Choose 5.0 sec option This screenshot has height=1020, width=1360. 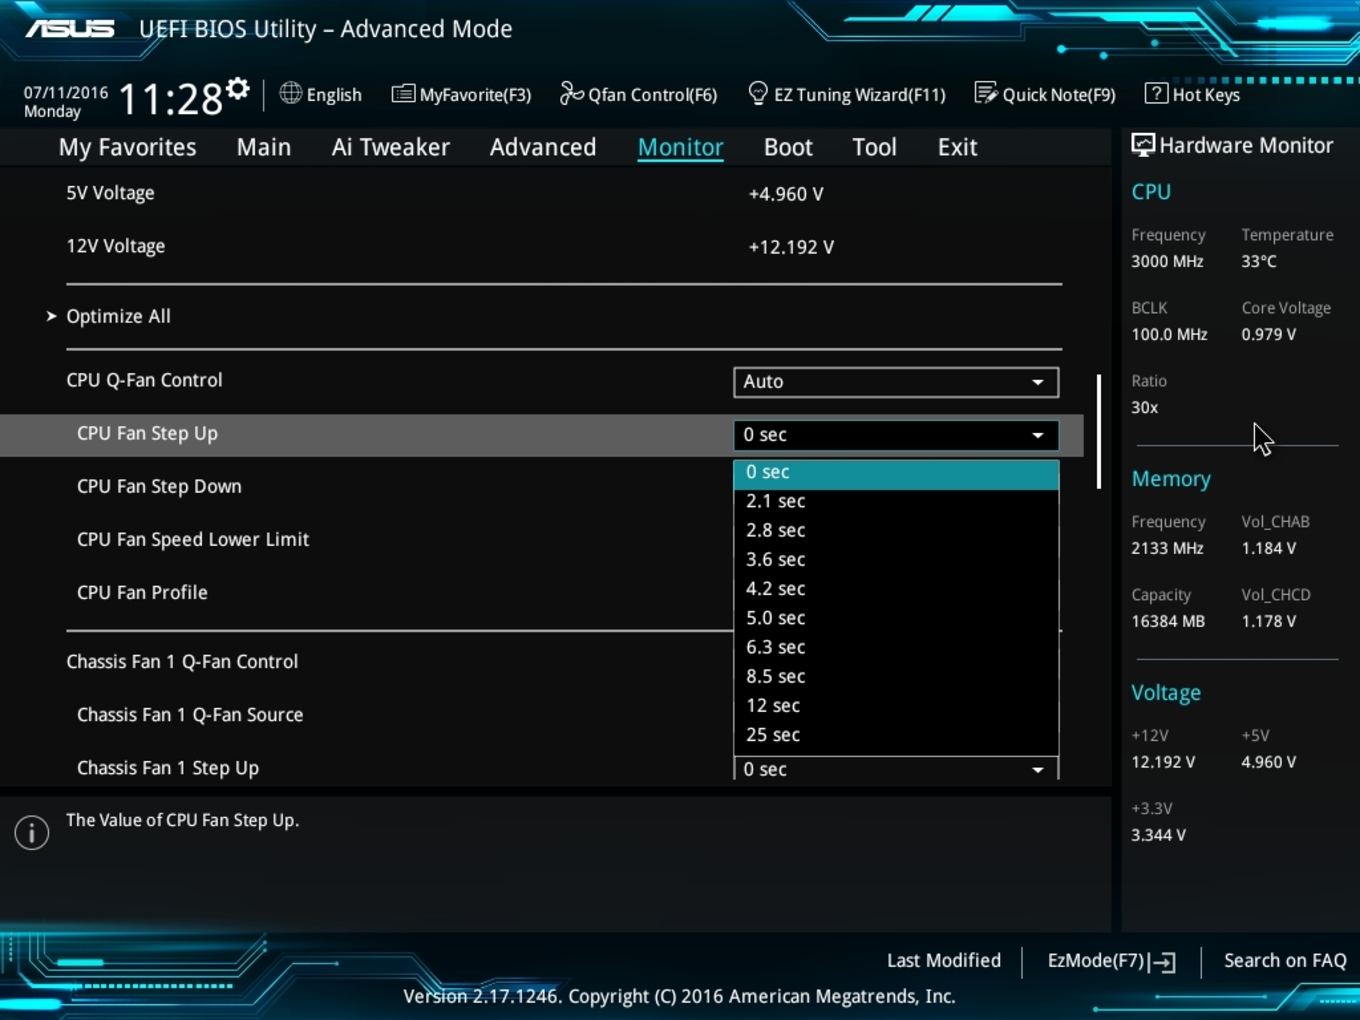point(896,618)
